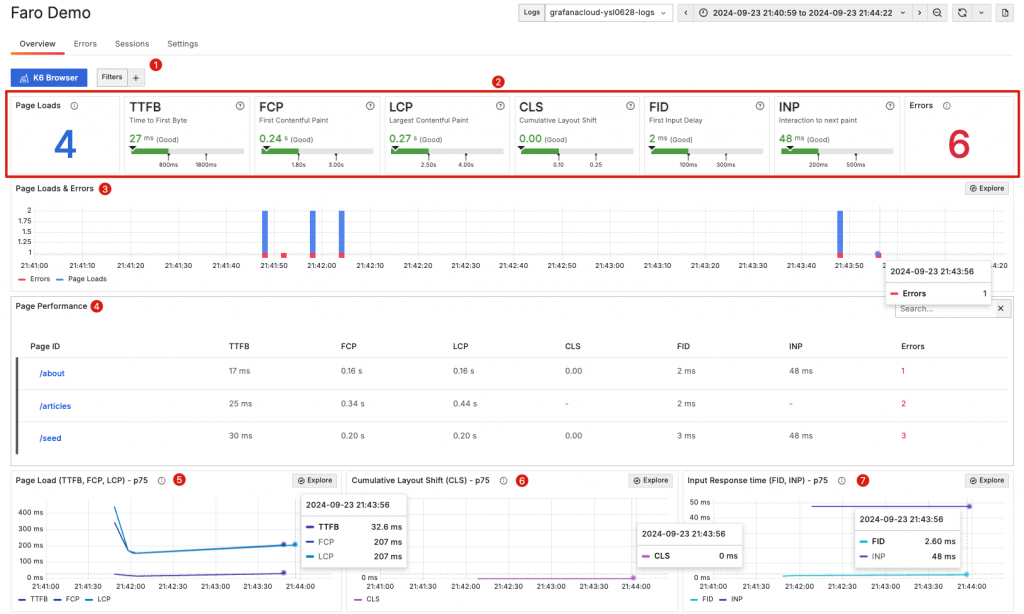Viewport: 1024px width, 614px height.
Task: Click the document icon in top bar
Action: (x=1004, y=12)
